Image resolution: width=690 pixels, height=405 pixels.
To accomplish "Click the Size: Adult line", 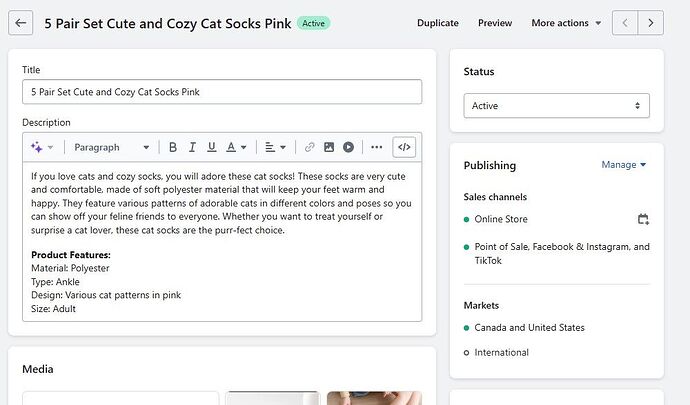I will 53,309.
